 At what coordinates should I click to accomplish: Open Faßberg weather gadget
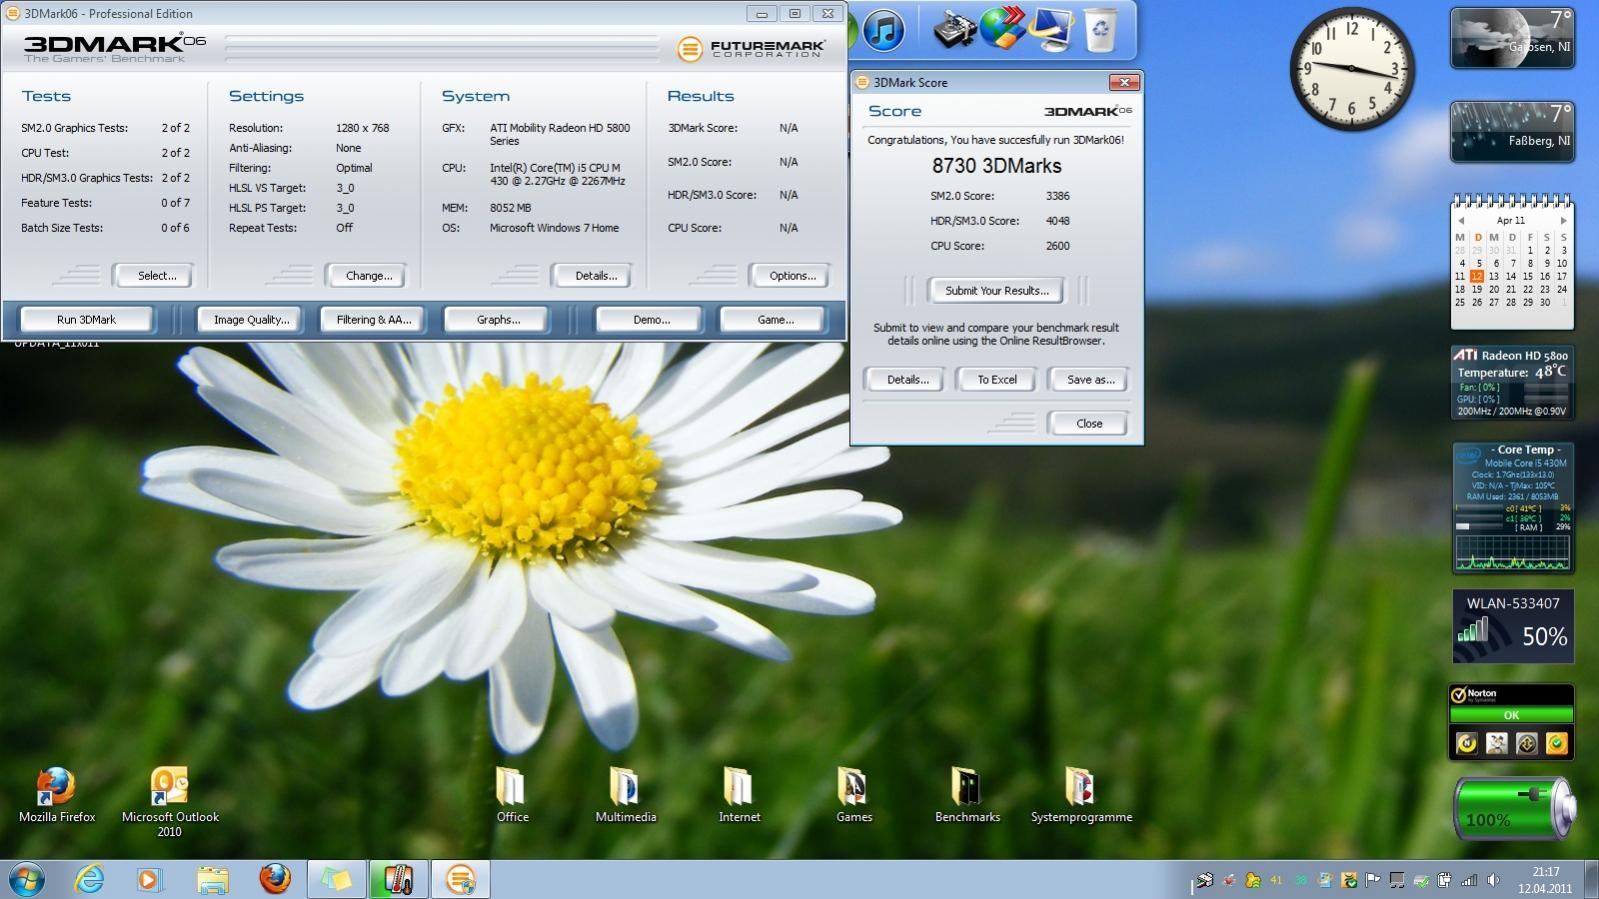pyautogui.click(x=1512, y=131)
